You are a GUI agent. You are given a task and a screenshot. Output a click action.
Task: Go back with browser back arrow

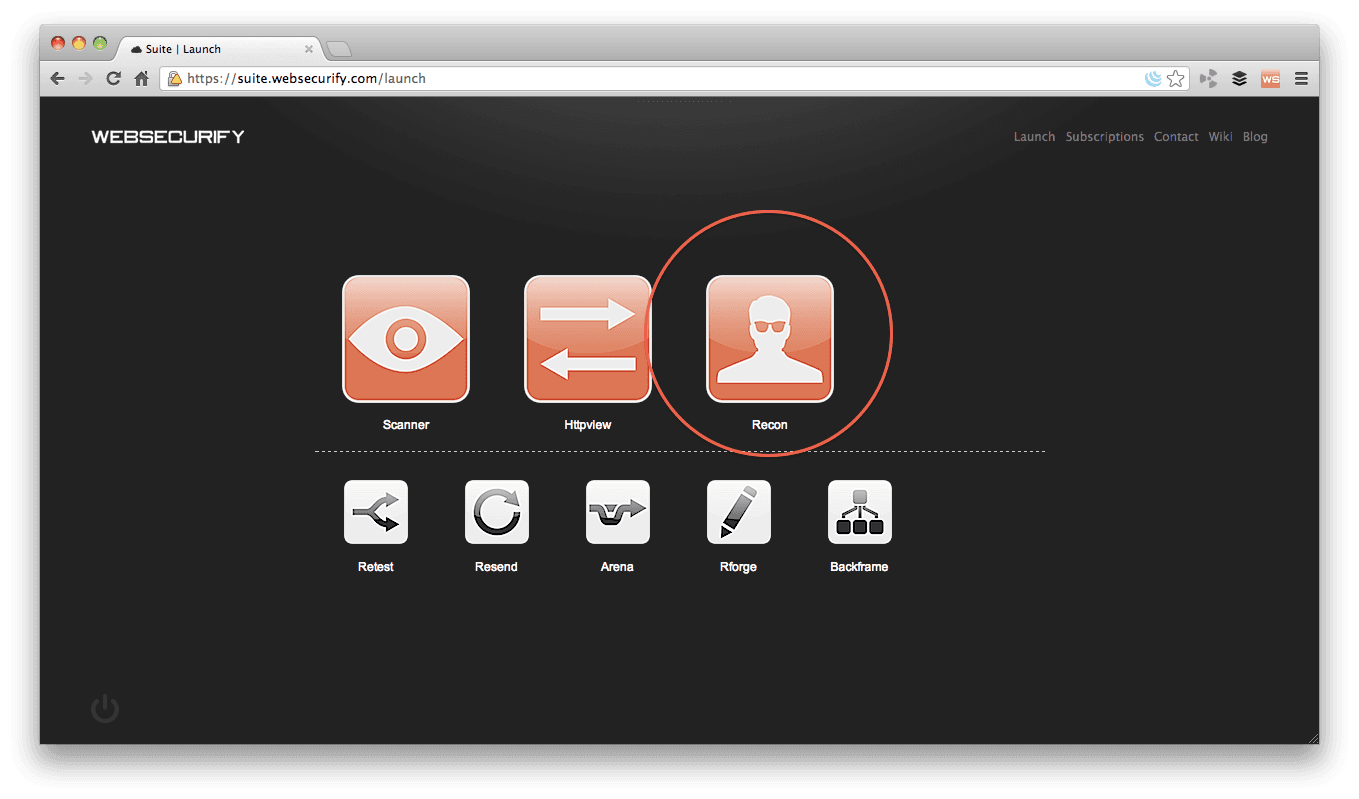point(58,78)
